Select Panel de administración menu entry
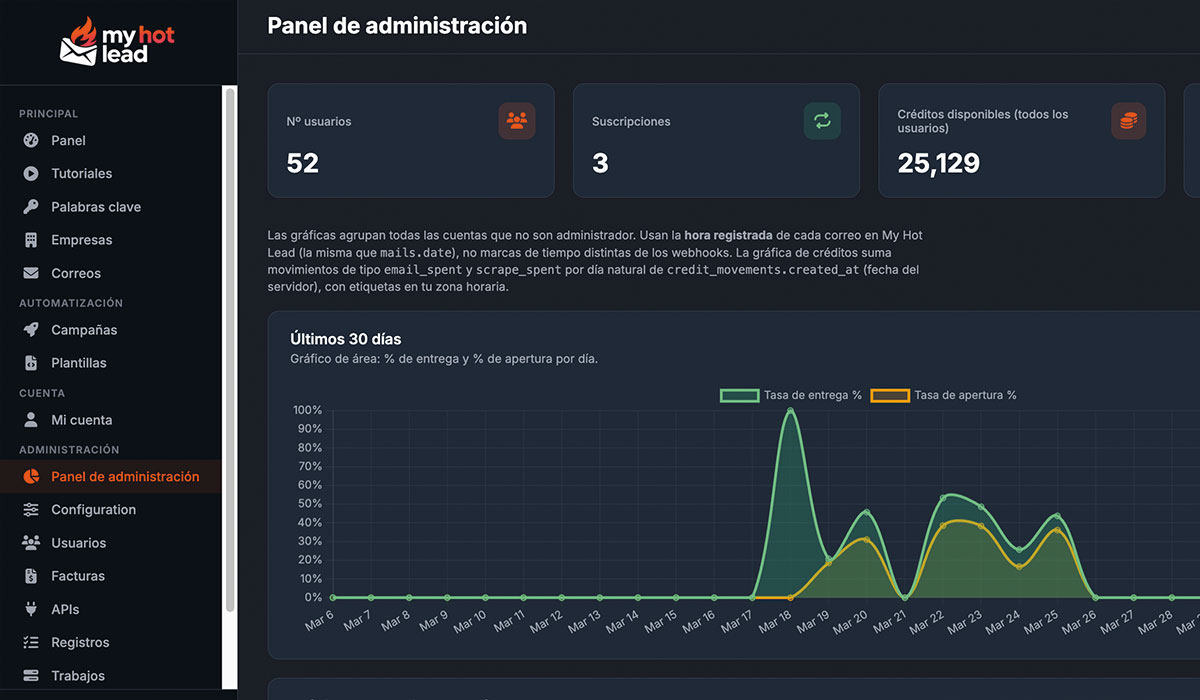 point(111,477)
